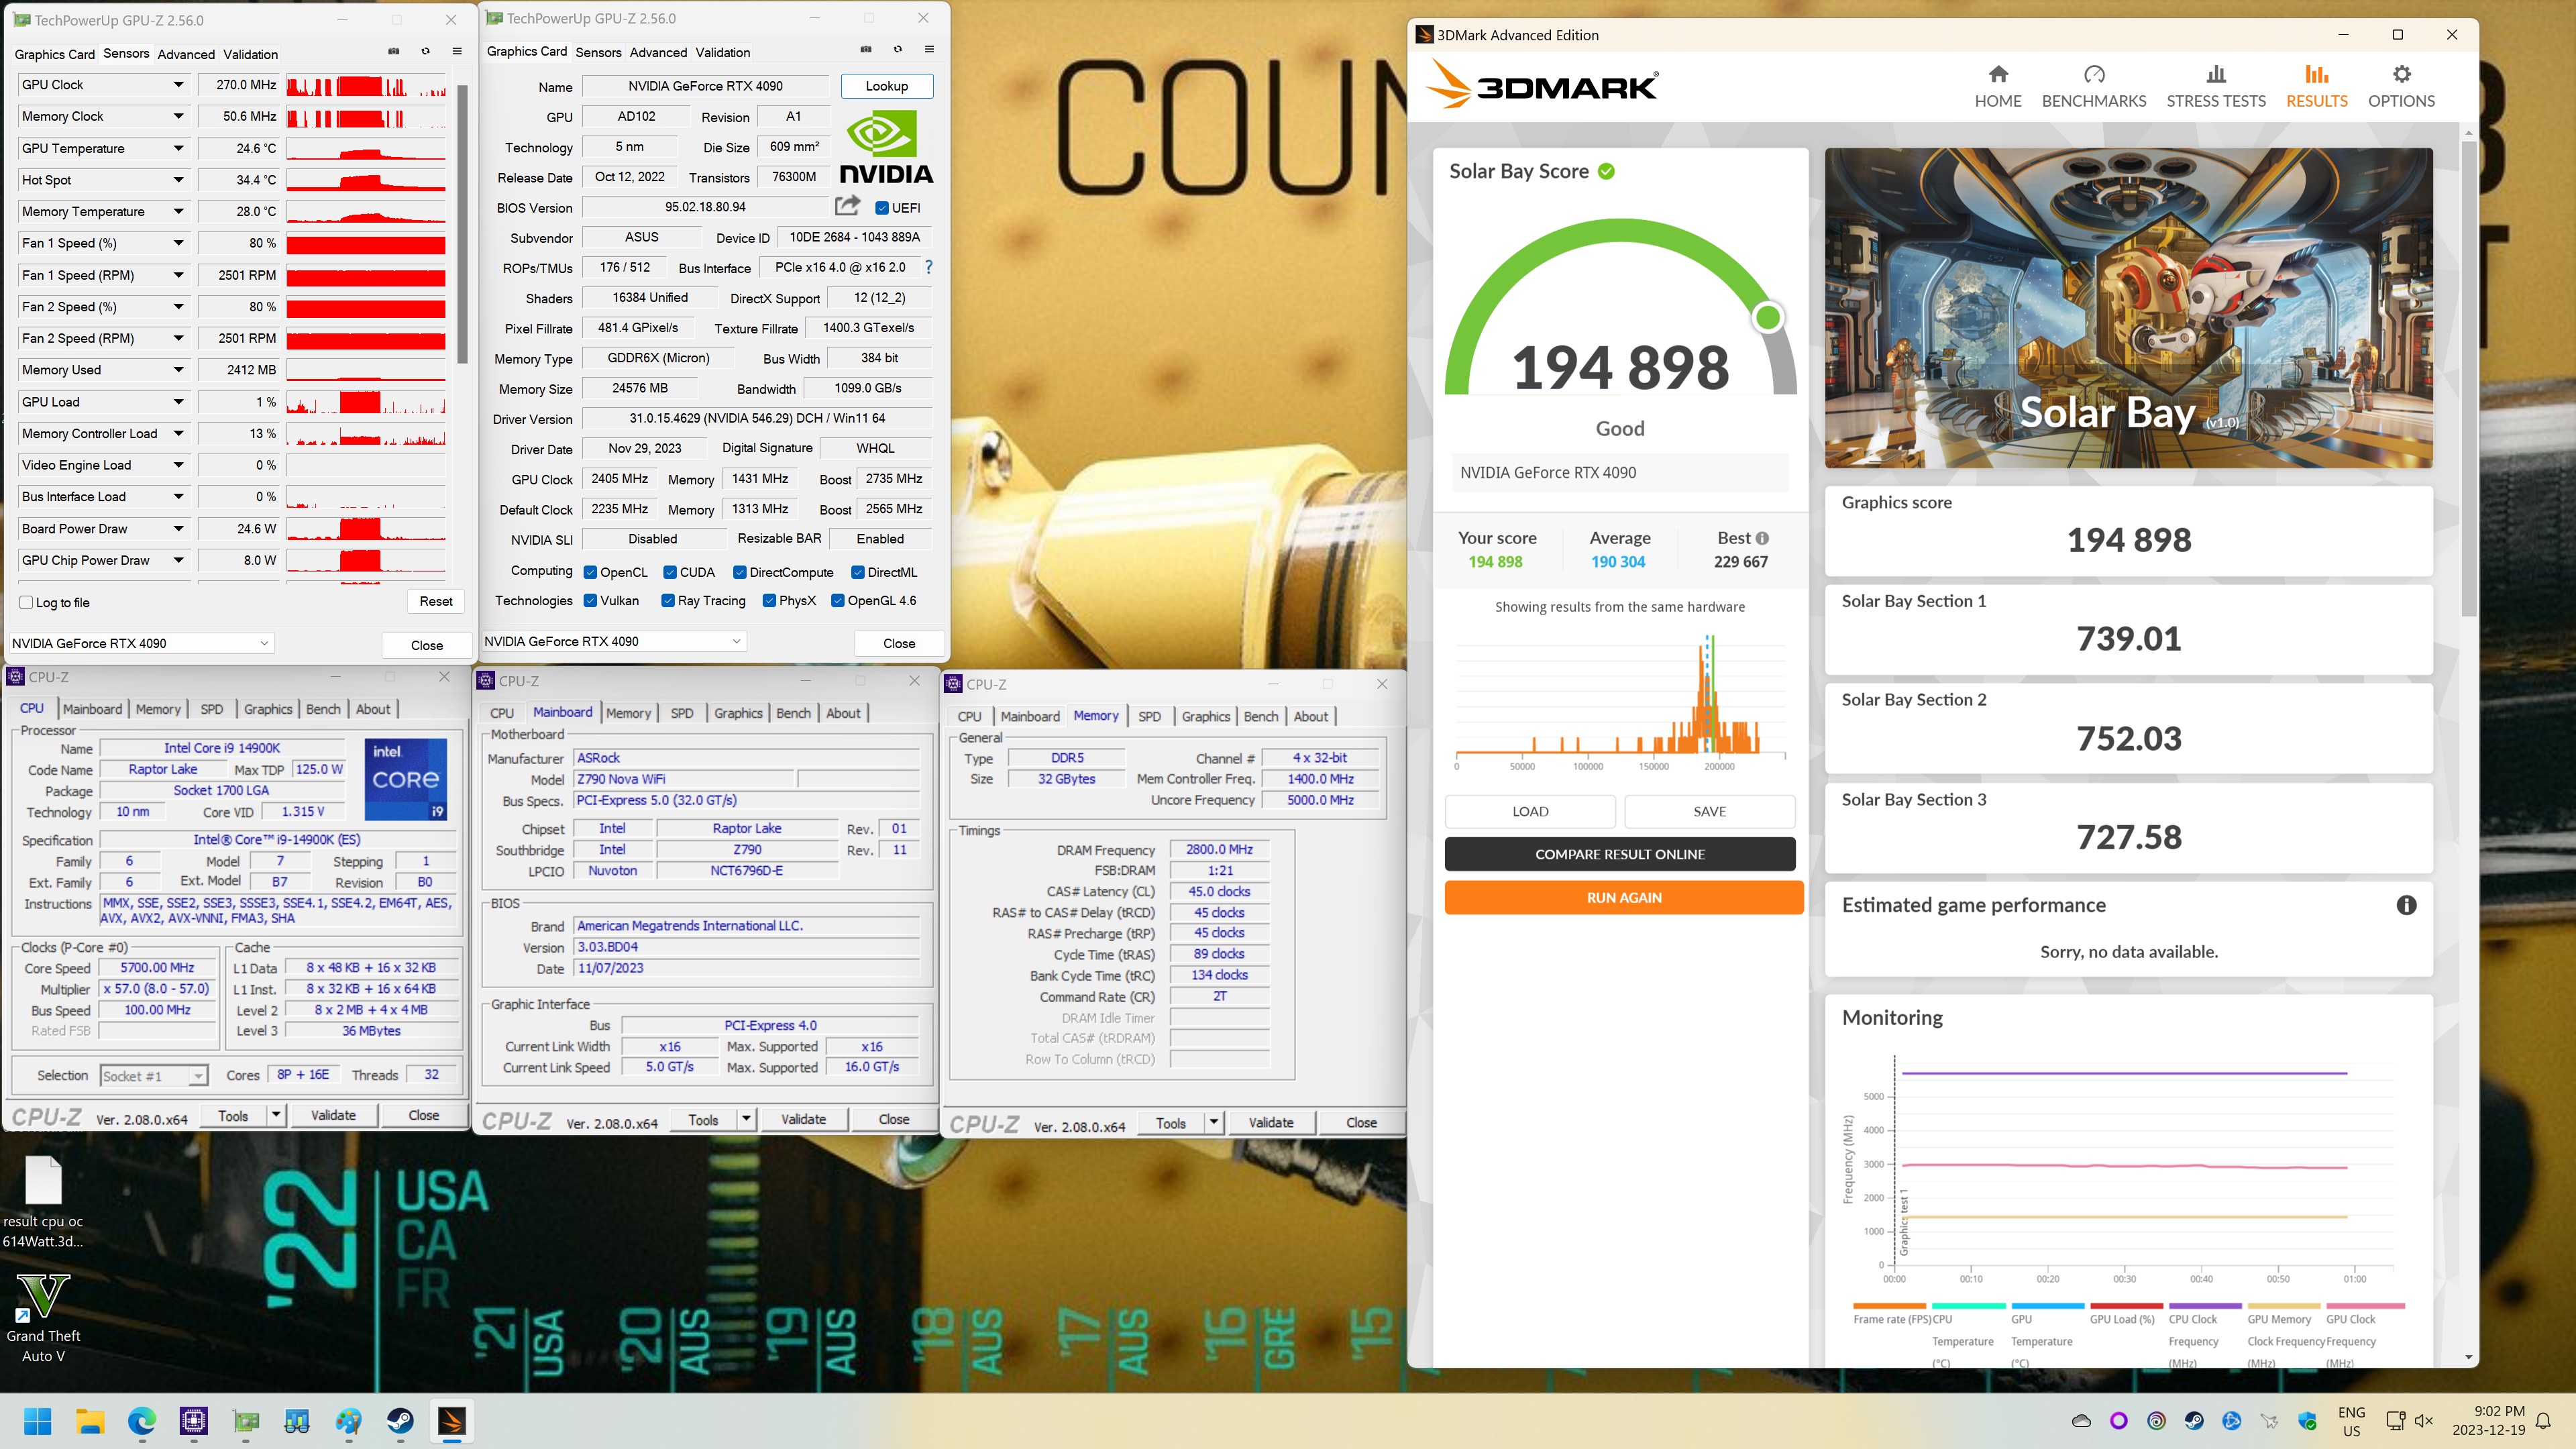The height and width of the screenshot is (1449, 2576).
Task: Open 3DMark HOME icon
Action: tap(1997, 74)
